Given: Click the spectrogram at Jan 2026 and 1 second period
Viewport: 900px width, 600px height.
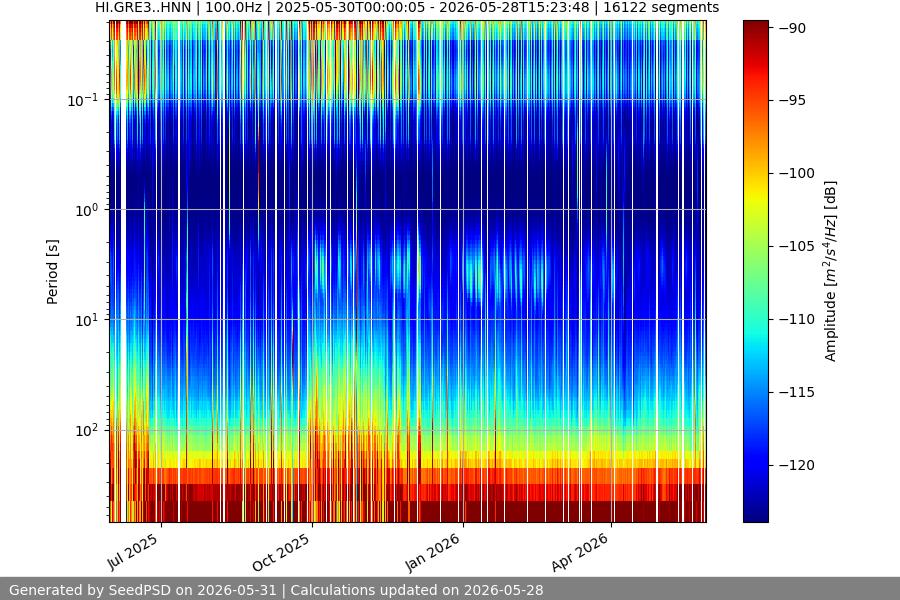Looking at the screenshot, I should click(463, 210).
